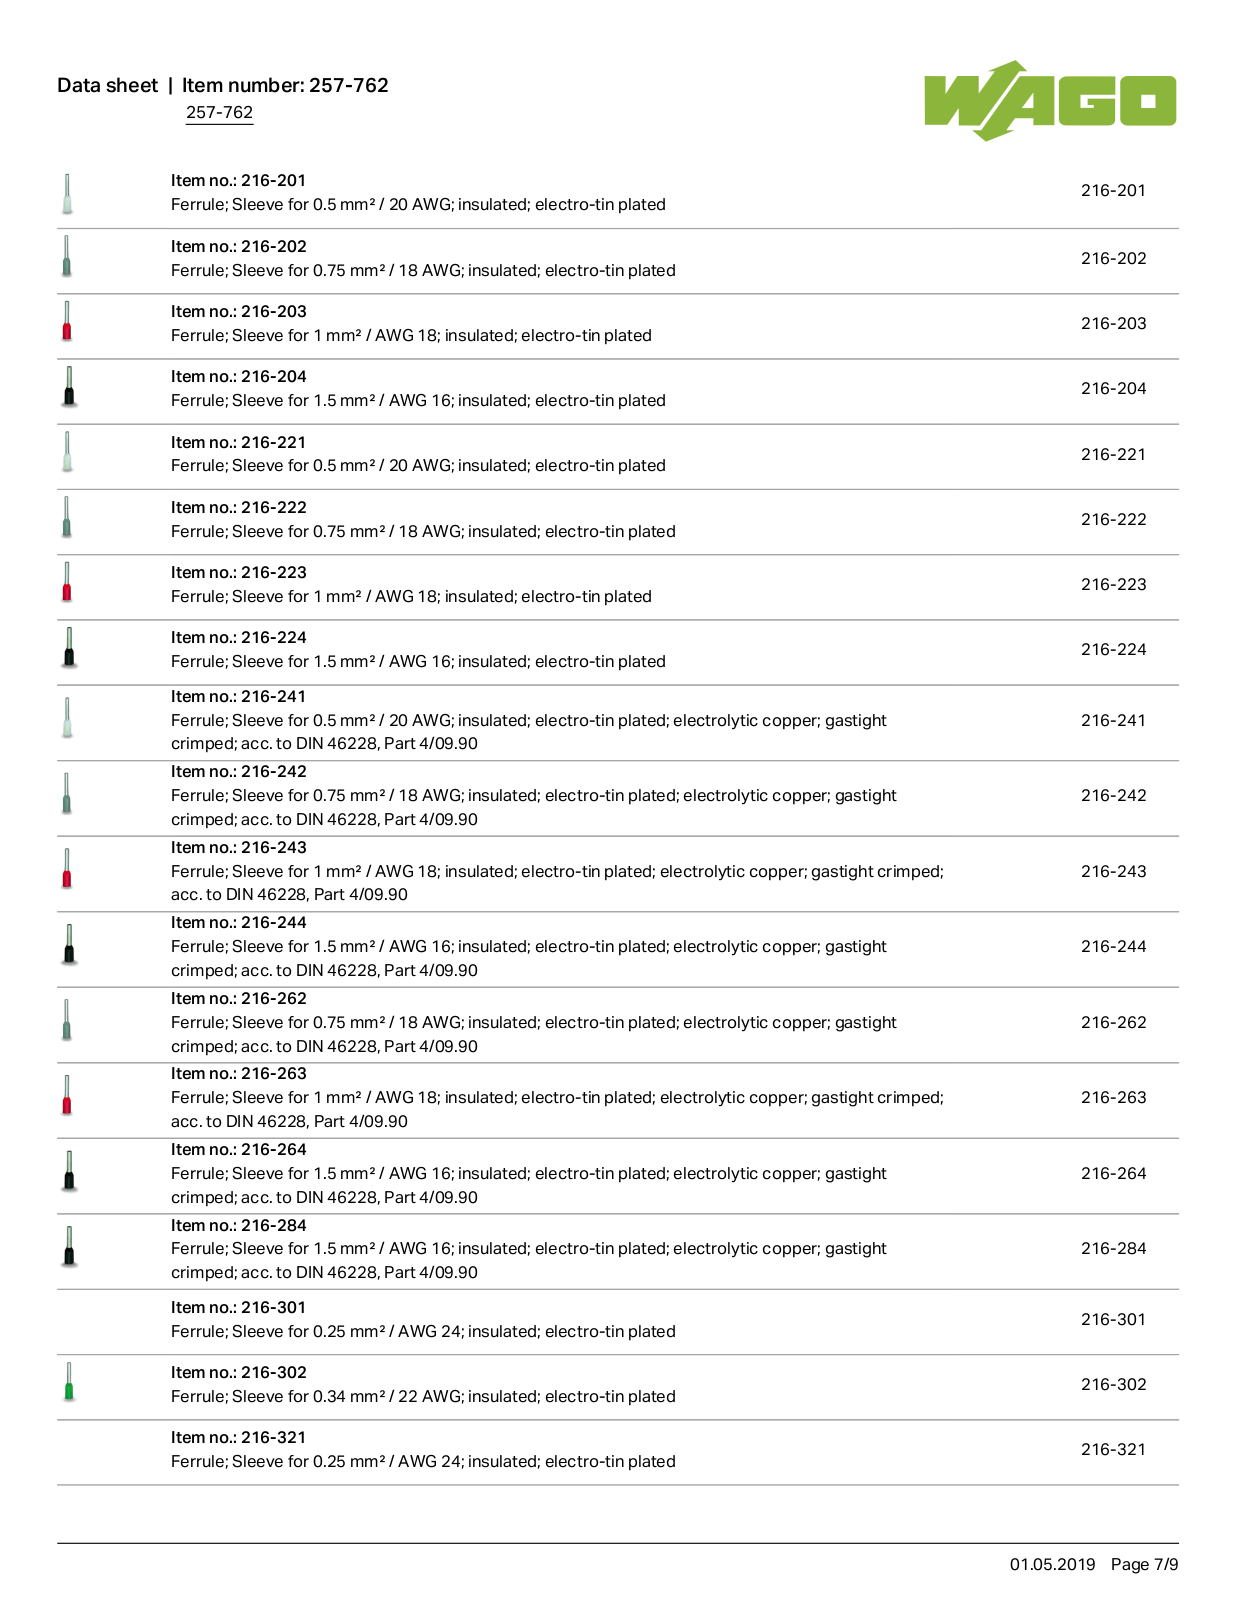
Task: Open the 216-201 link on the right
Action: (x=1113, y=191)
